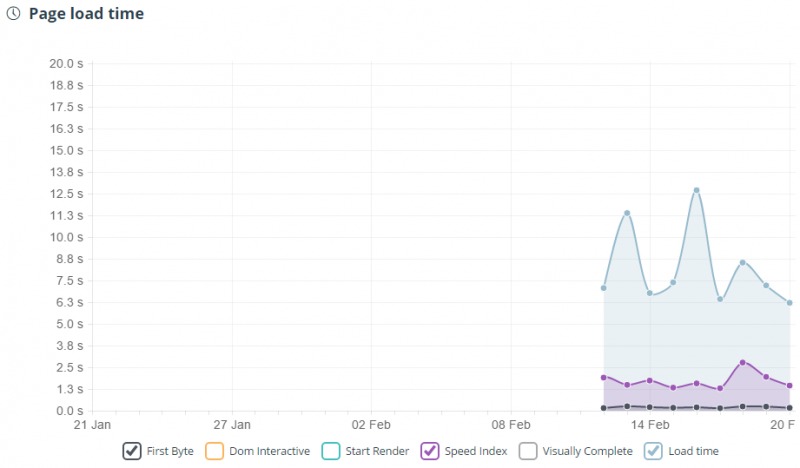The width and height of the screenshot is (800, 468).
Task: Uncheck the First Byte checkbox
Action: 132,451
